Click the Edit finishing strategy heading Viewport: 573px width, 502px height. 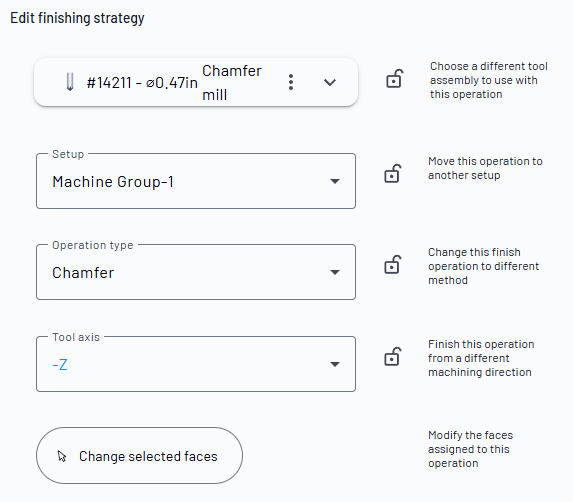coord(77,18)
